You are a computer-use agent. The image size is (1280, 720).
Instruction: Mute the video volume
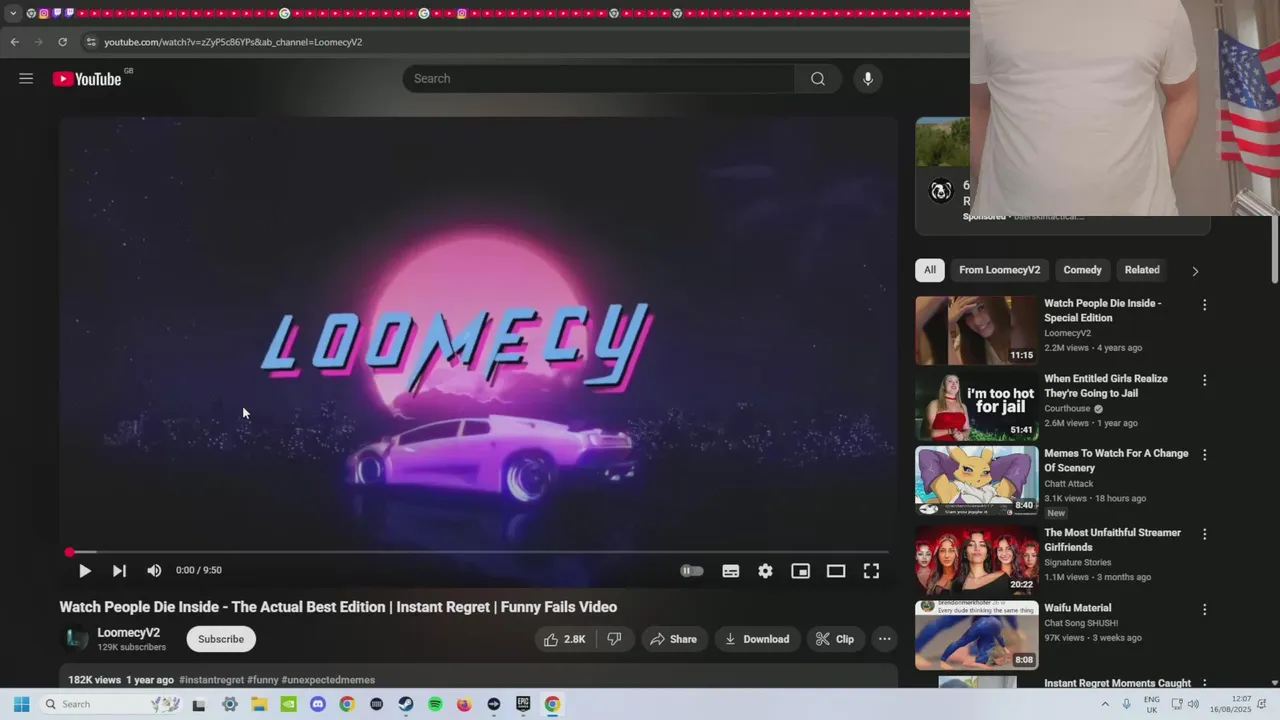pyautogui.click(x=154, y=570)
